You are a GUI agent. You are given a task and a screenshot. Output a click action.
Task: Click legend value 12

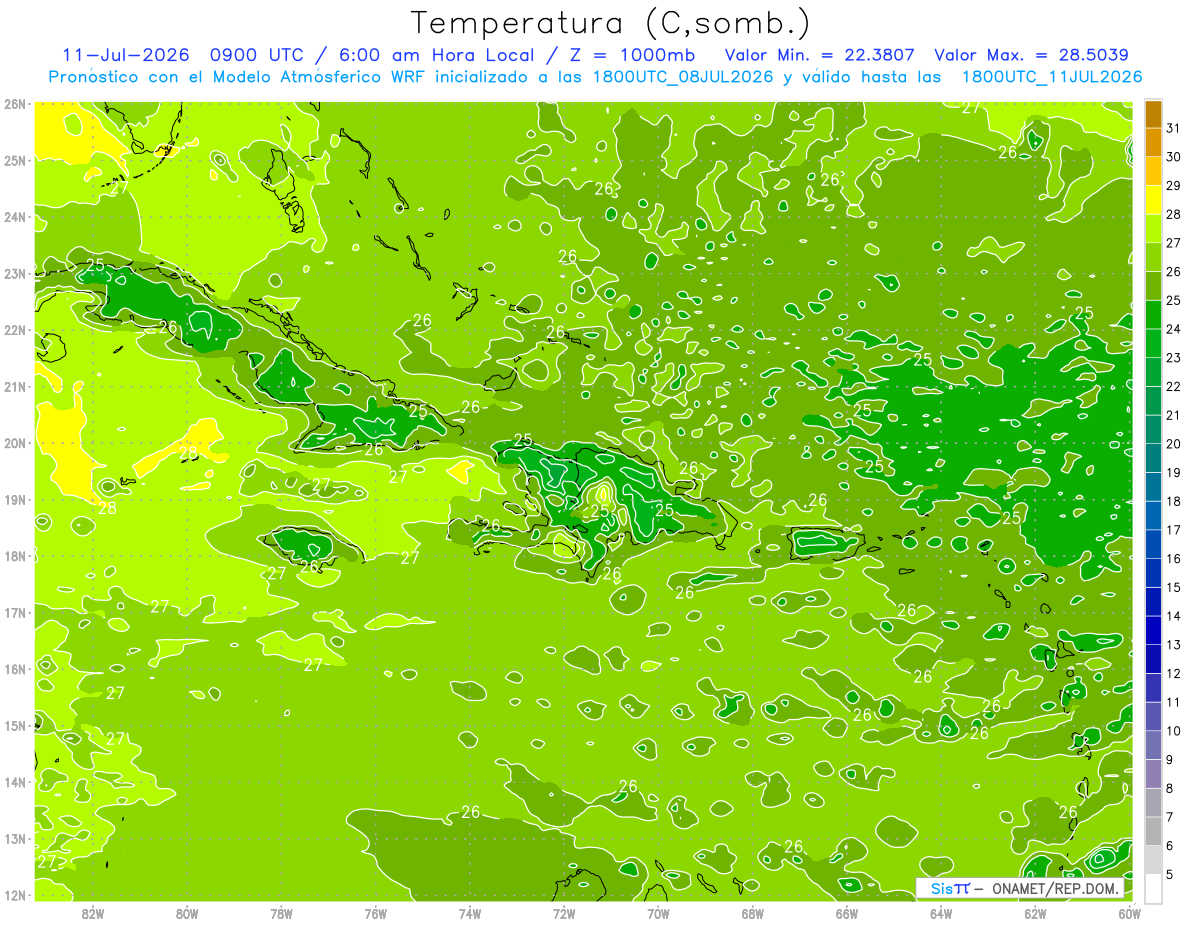point(1173,673)
